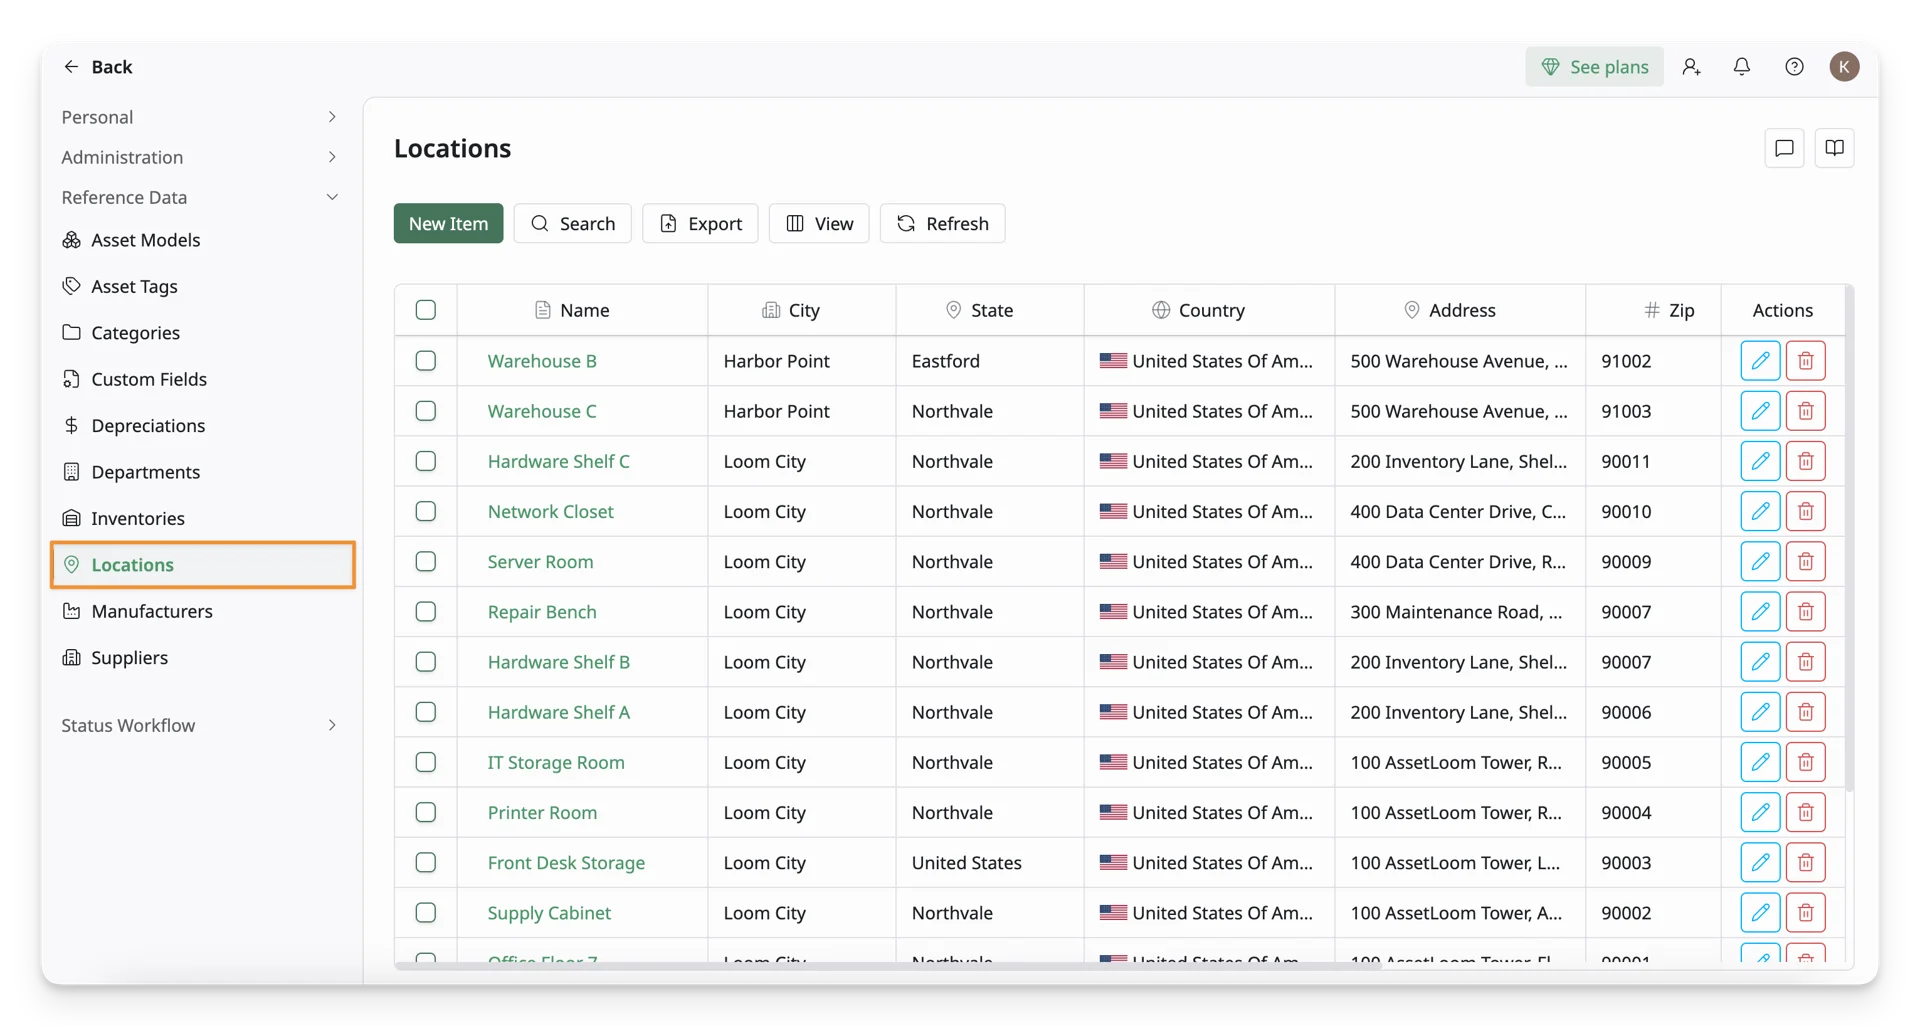This screenshot has width=1920, height=1026.
Task: Collapse the Reference Data section
Action: (200, 197)
